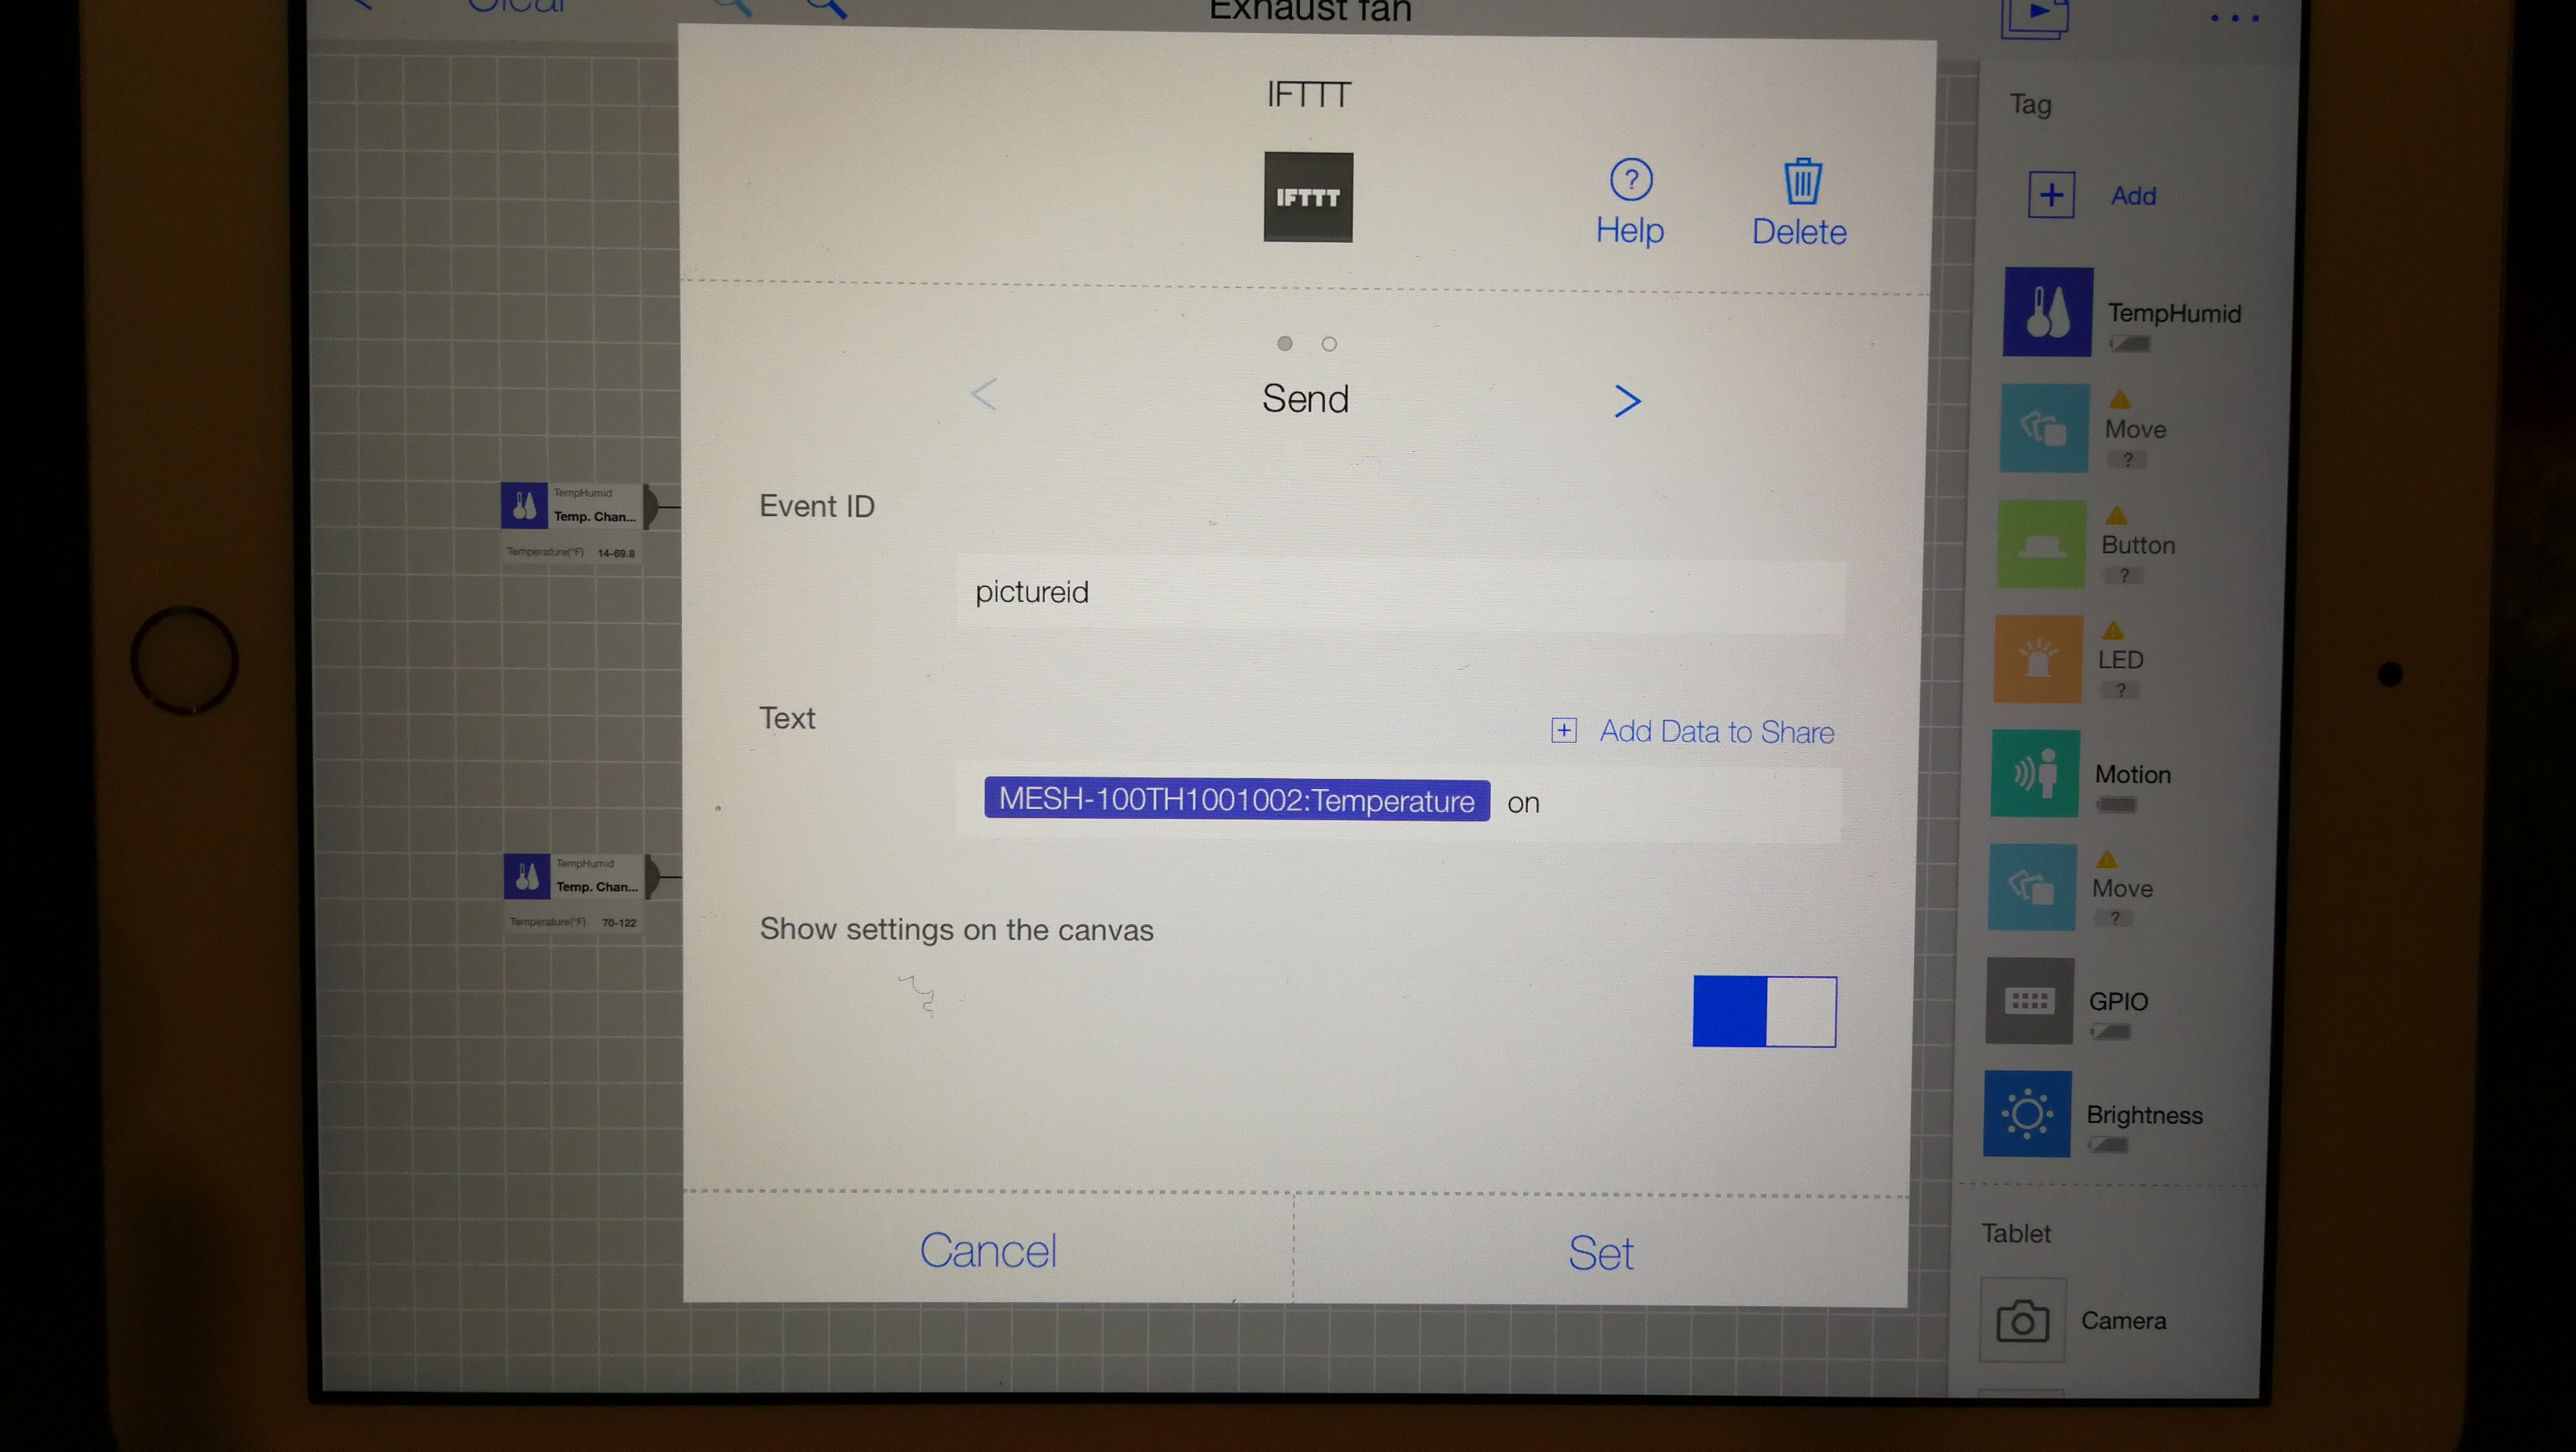Go to previous function with left chevron
The width and height of the screenshot is (2576, 1452).
984,394
